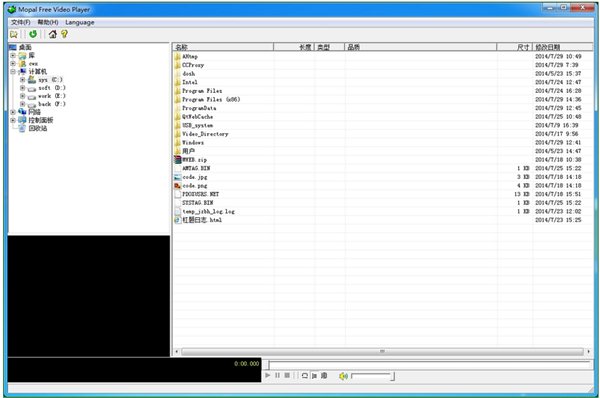The image size is (600, 398).
Task: Stop playback with the stop button
Action: tap(287, 375)
